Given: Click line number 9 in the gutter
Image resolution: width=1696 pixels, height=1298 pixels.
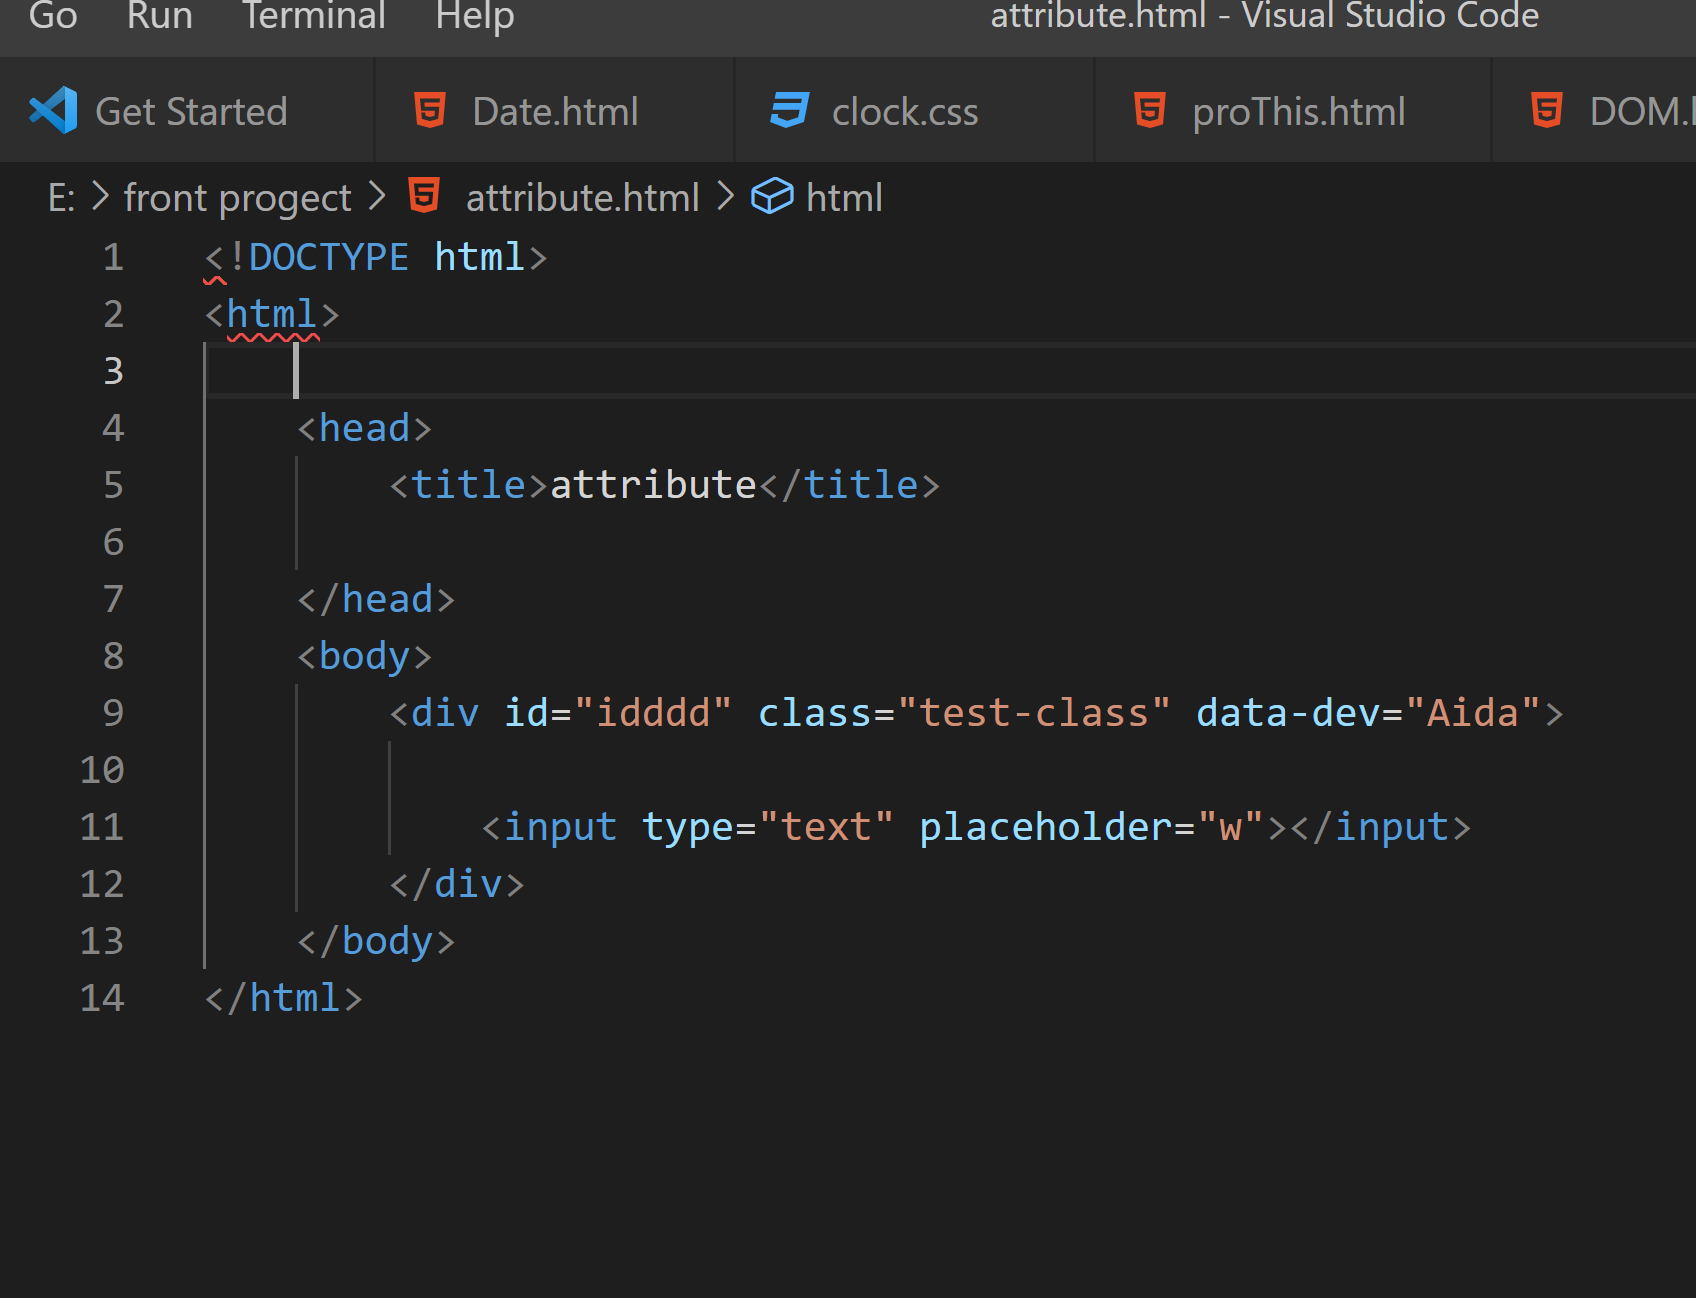Looking at the screenshot, I should pyautogui.click(x=113, y=714).
